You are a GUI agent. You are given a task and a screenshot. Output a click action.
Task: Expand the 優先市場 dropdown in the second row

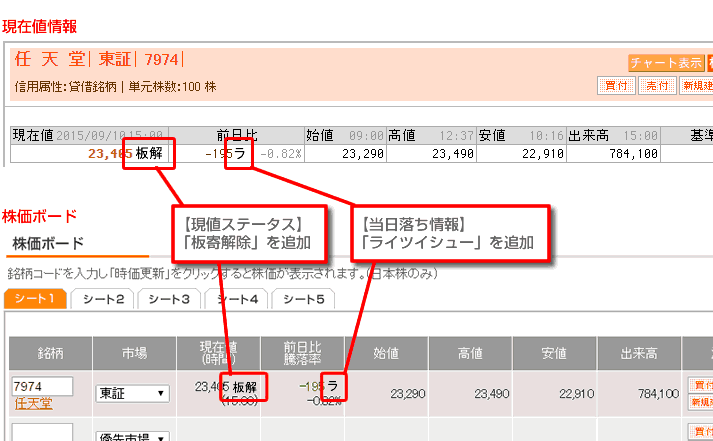(x=132, y=437)
